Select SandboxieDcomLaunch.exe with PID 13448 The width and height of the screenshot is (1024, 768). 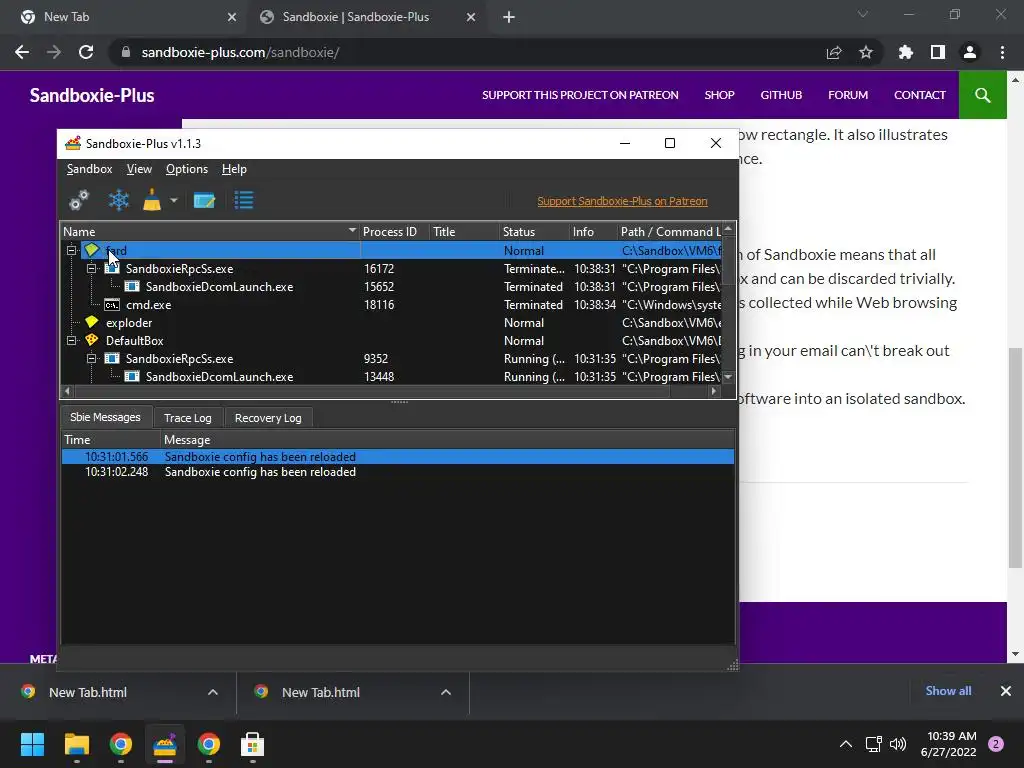391,377
